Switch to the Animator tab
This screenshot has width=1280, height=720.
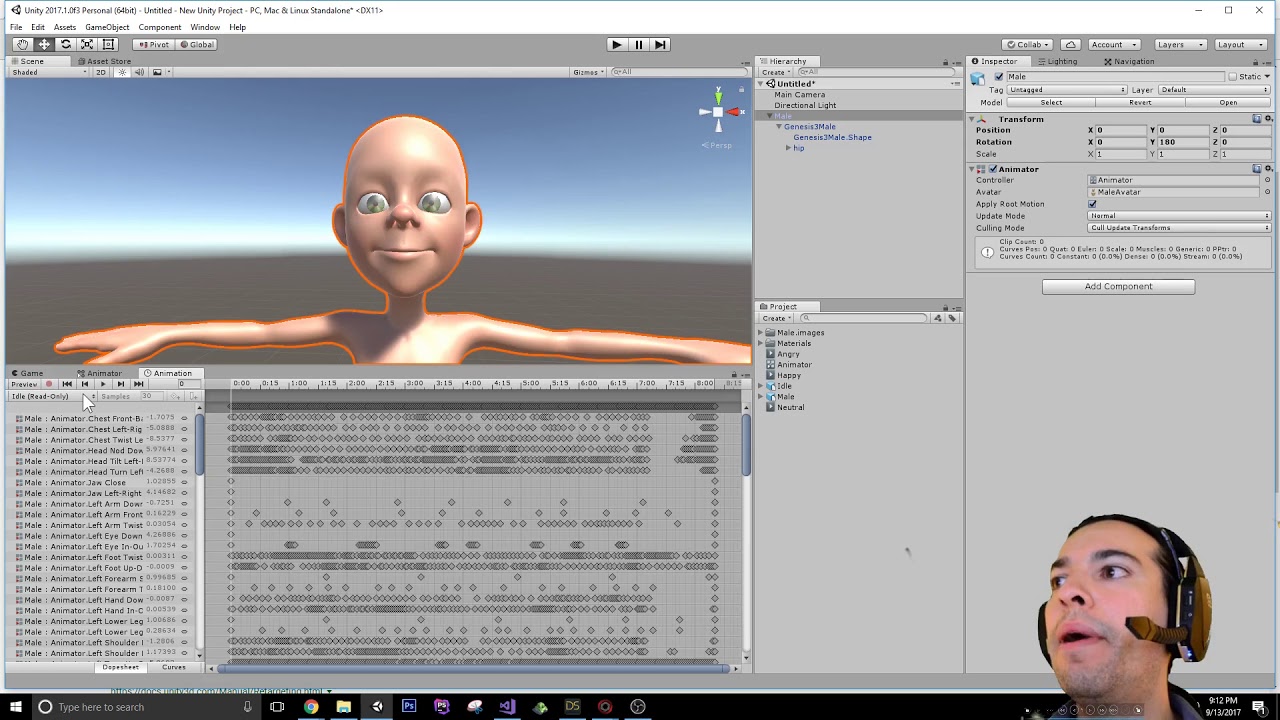[x=98, y=373]
